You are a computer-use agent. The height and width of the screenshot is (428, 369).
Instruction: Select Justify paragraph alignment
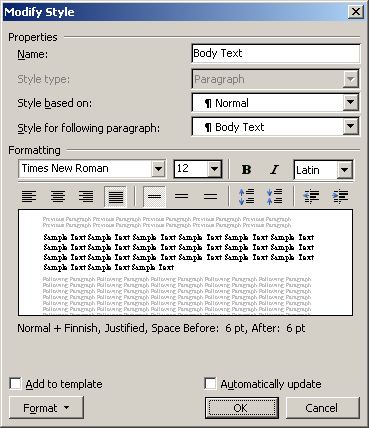[115, 196]
